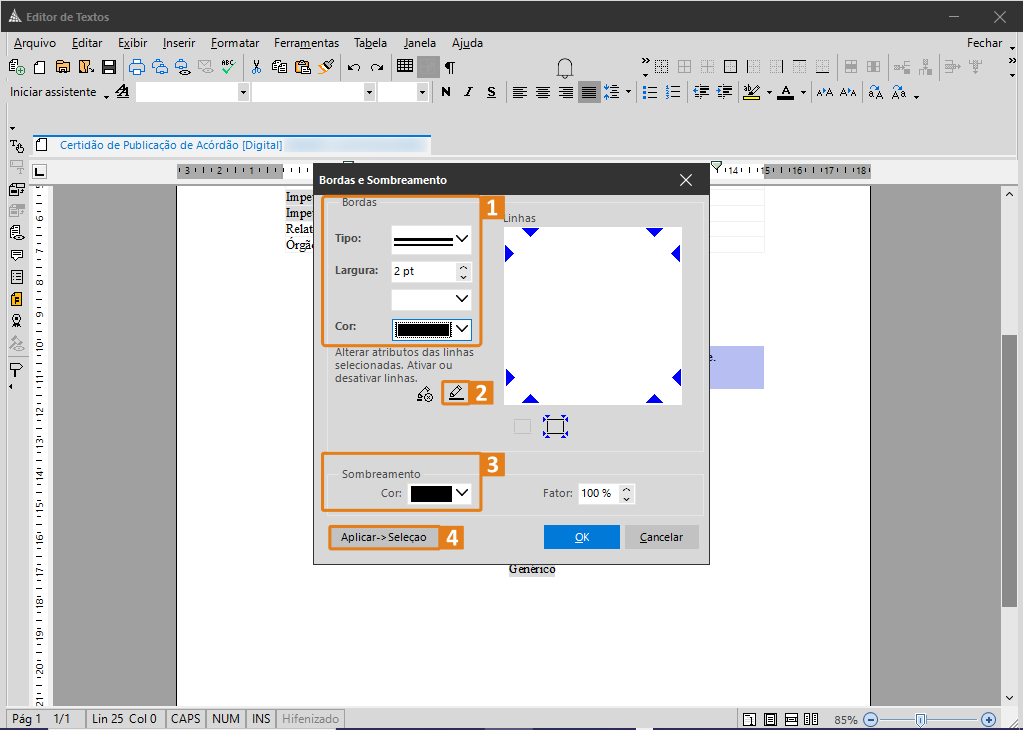The width and height of the screenshot is (1023, 730).
Task: Open the Bordas Cor color dropdown
Action: point(431,329)
